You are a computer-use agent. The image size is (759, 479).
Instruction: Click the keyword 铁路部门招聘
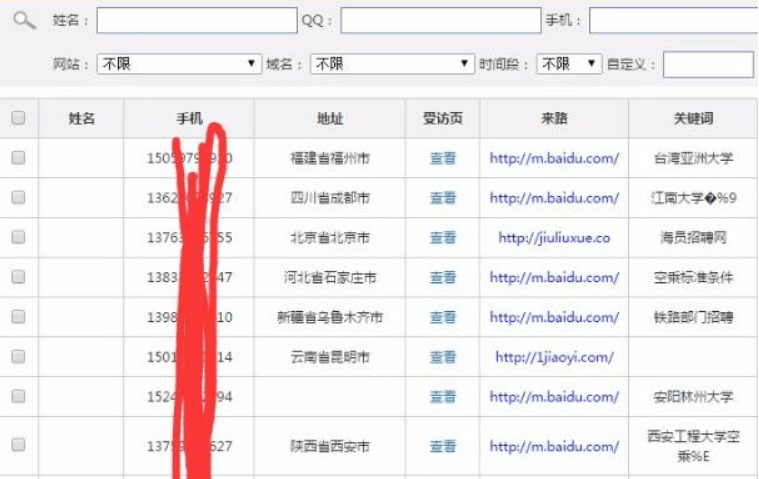694,317
